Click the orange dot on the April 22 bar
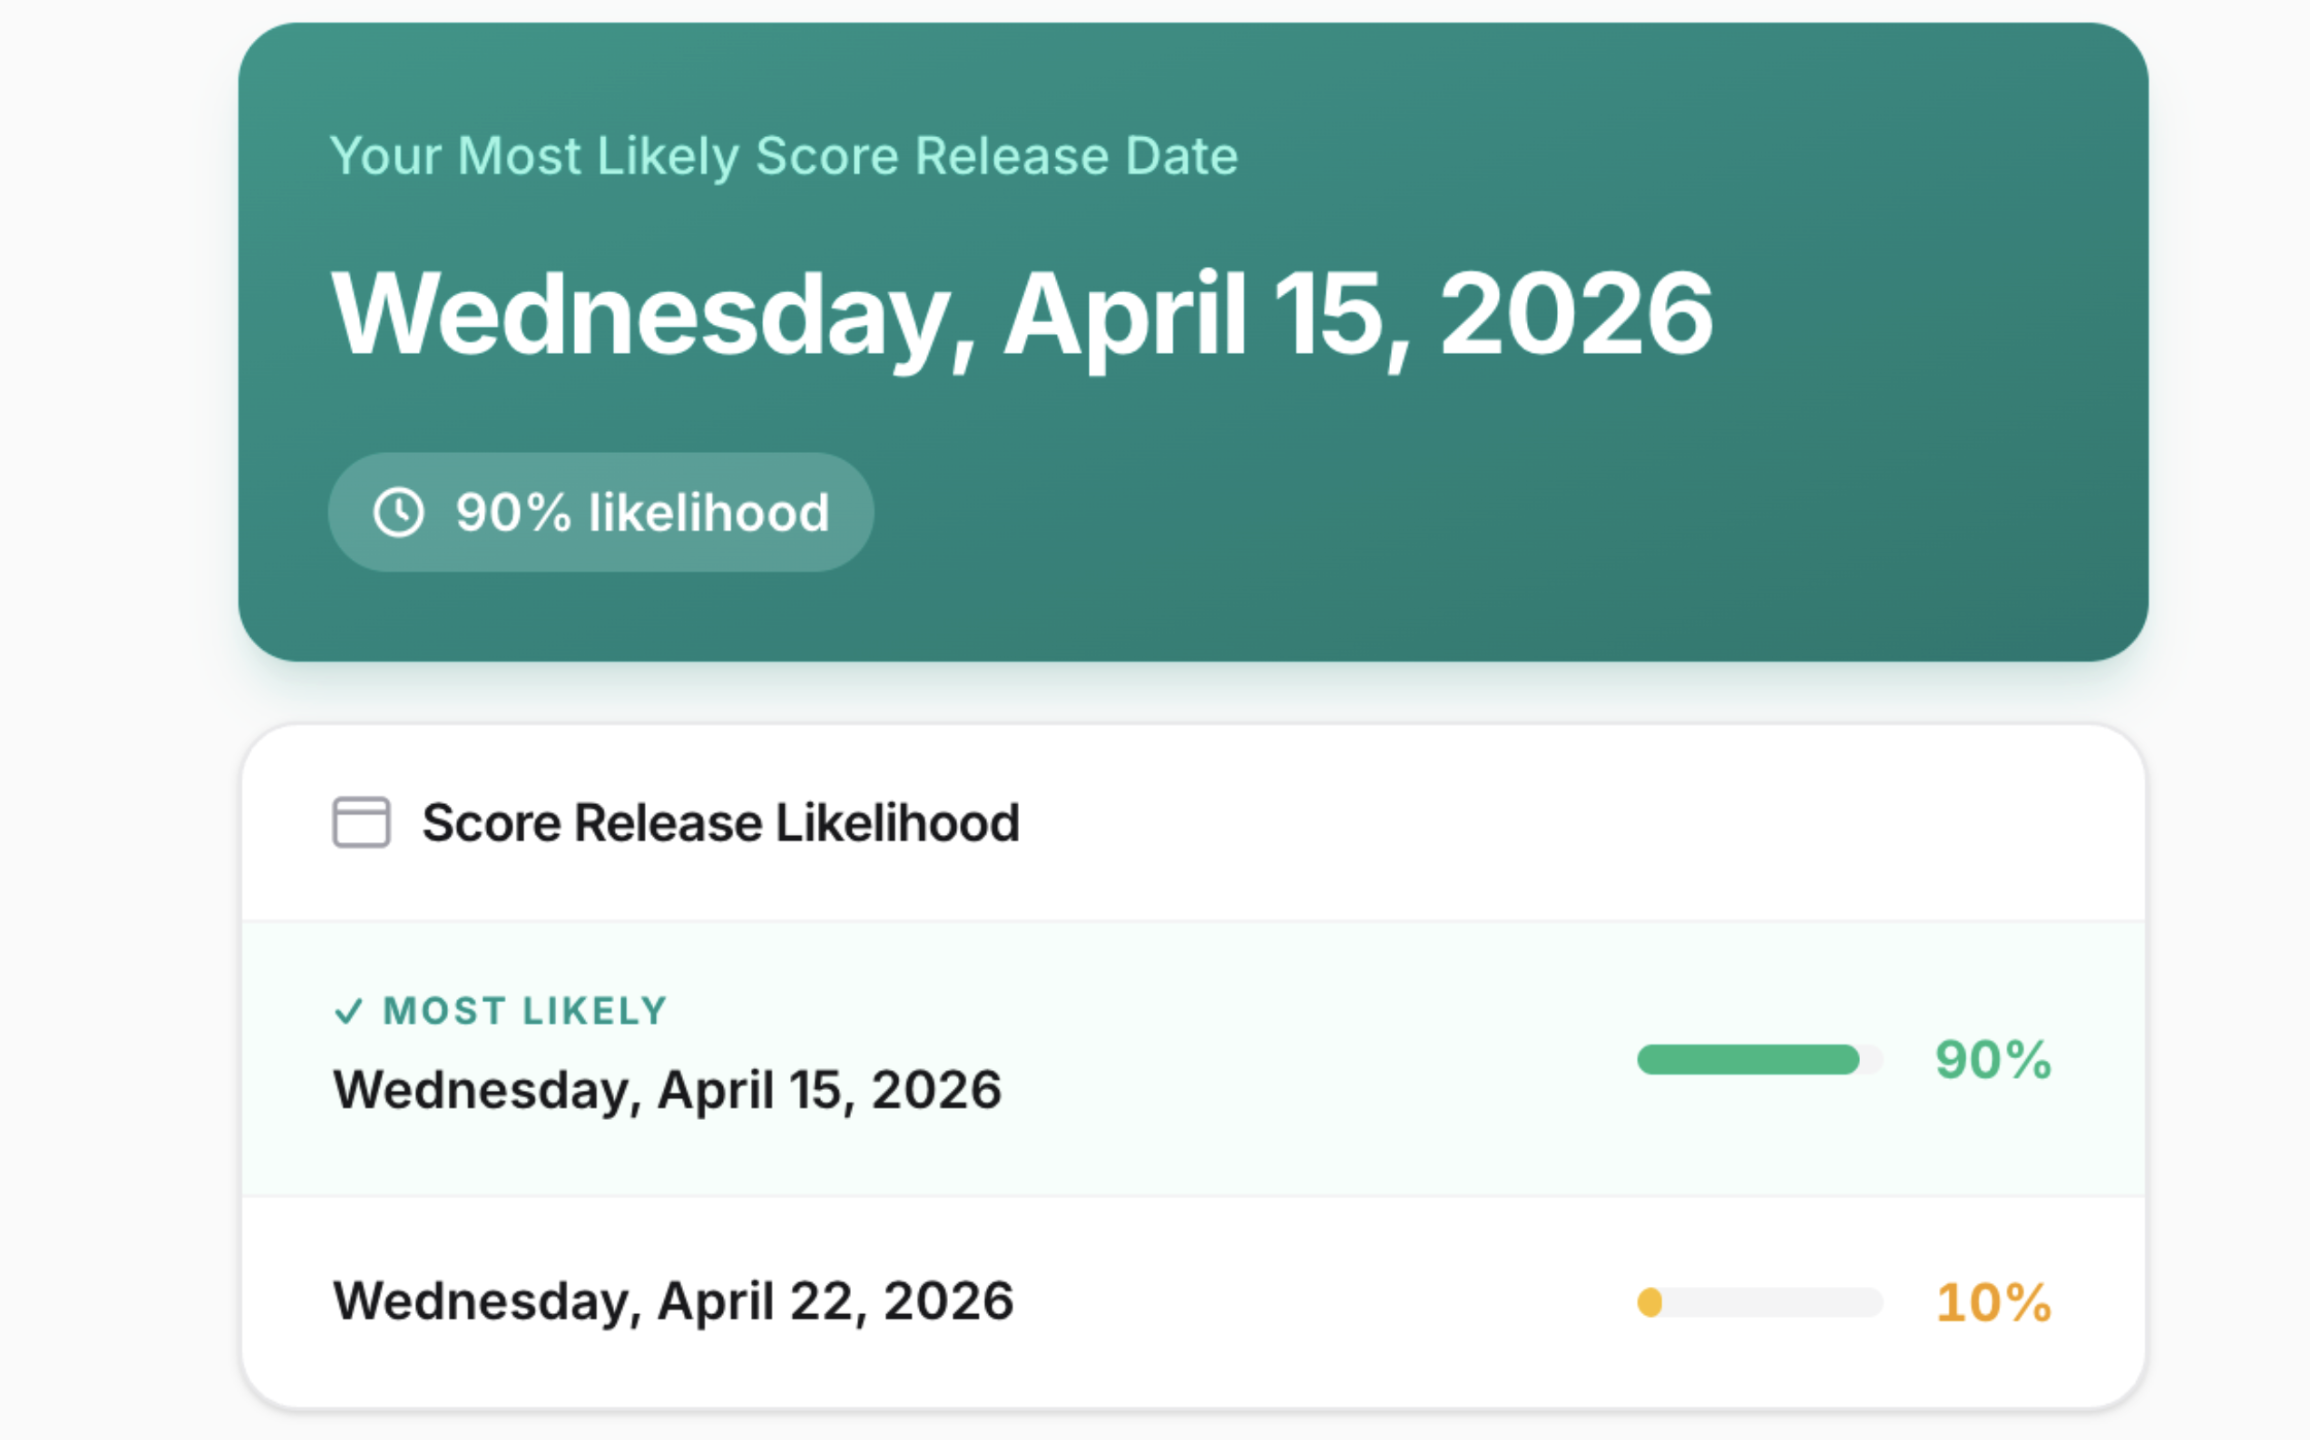This screenshot has height=1440, width=2310. point(1649,1300)
